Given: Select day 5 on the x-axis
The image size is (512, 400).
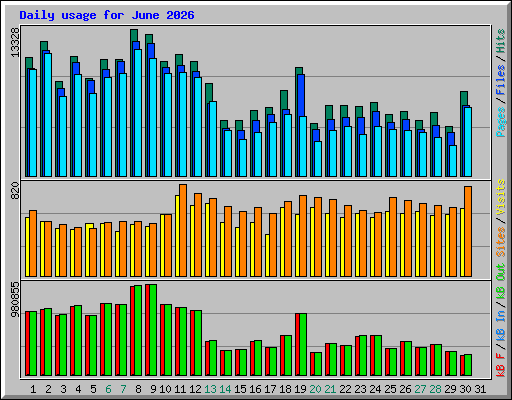Looking at the screenshot, I should click(93, 389).
